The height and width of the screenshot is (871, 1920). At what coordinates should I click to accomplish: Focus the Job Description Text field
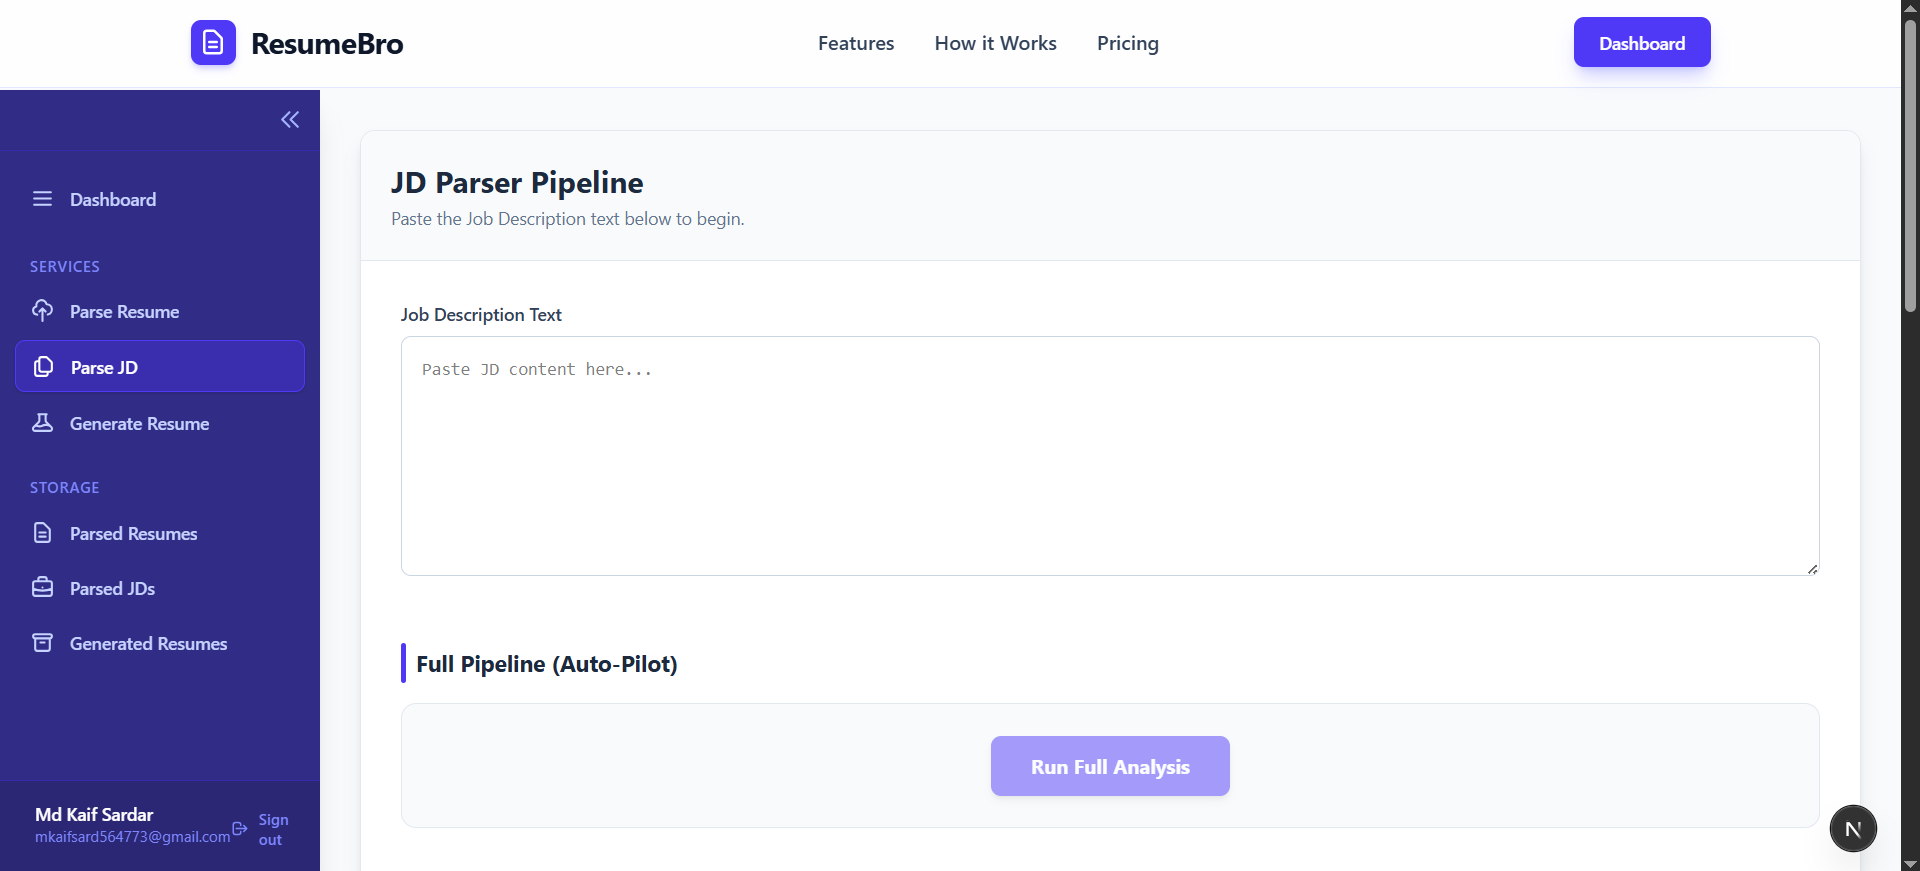coord(1110,456)
